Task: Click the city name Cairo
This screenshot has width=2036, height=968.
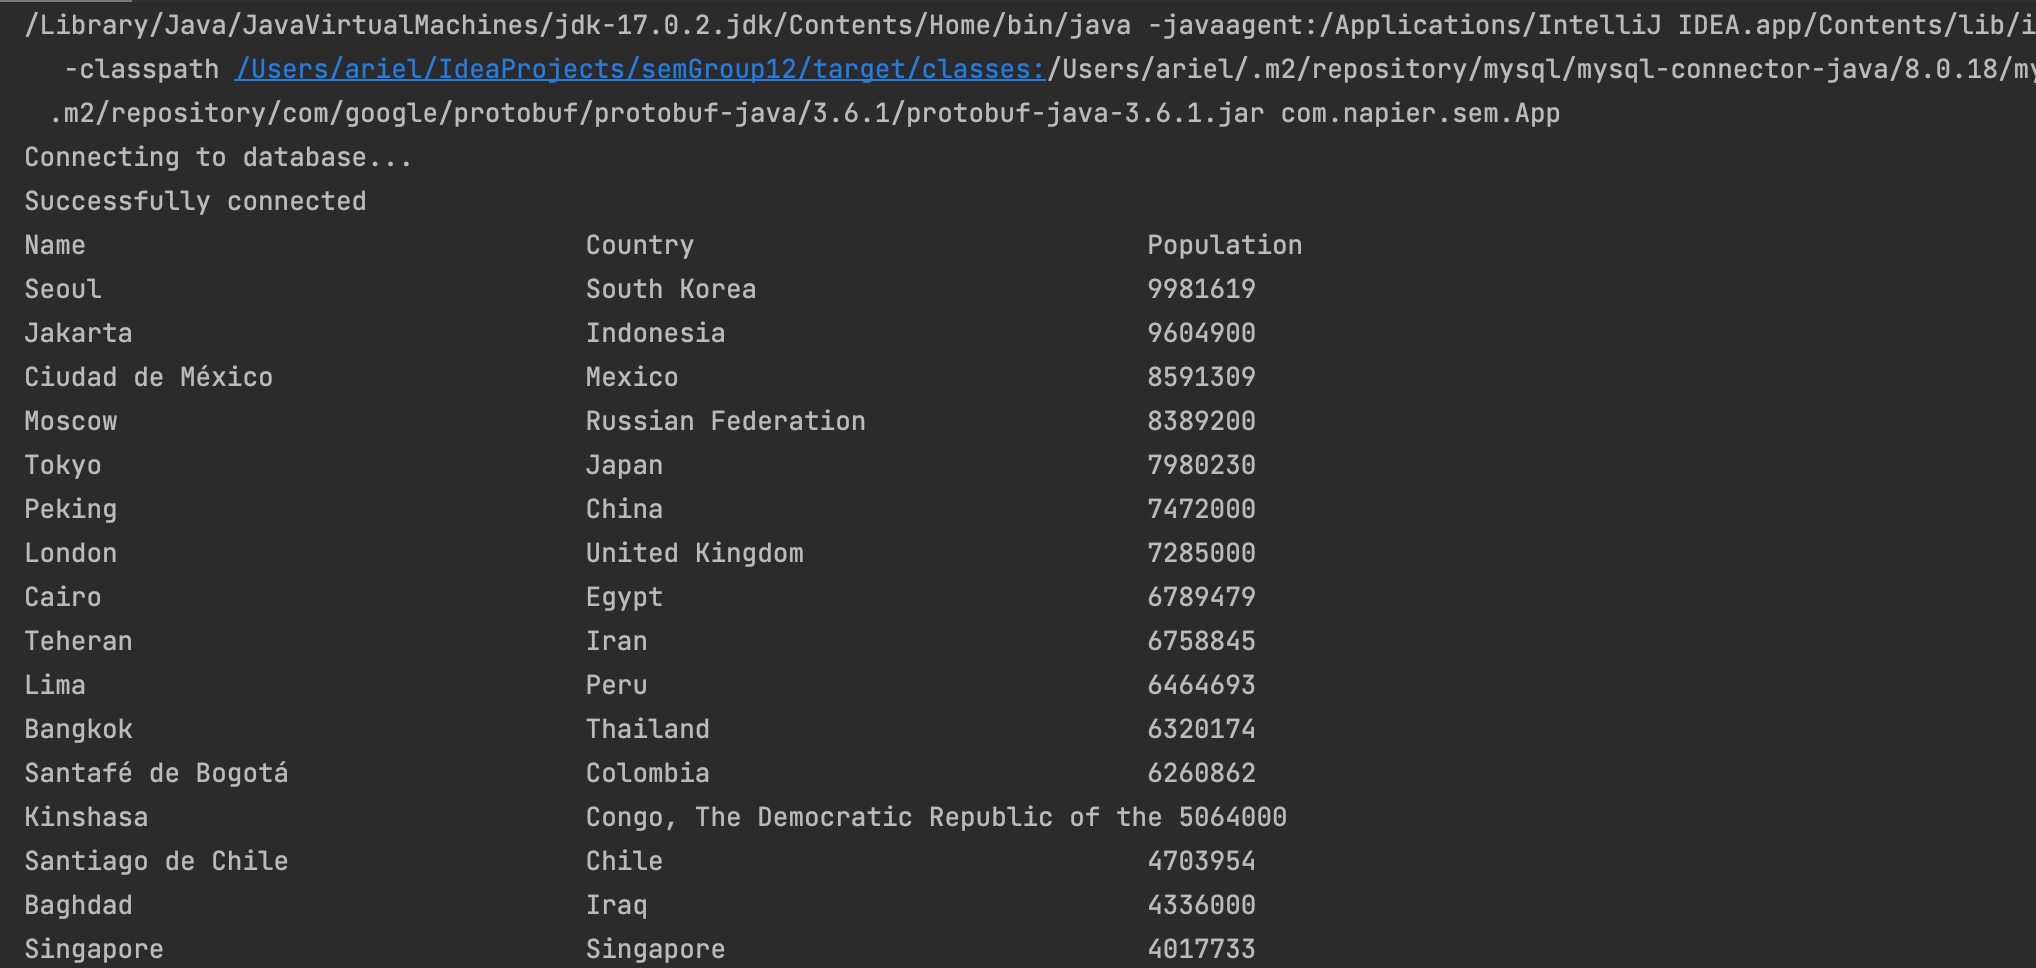Action: coord(63,597)
